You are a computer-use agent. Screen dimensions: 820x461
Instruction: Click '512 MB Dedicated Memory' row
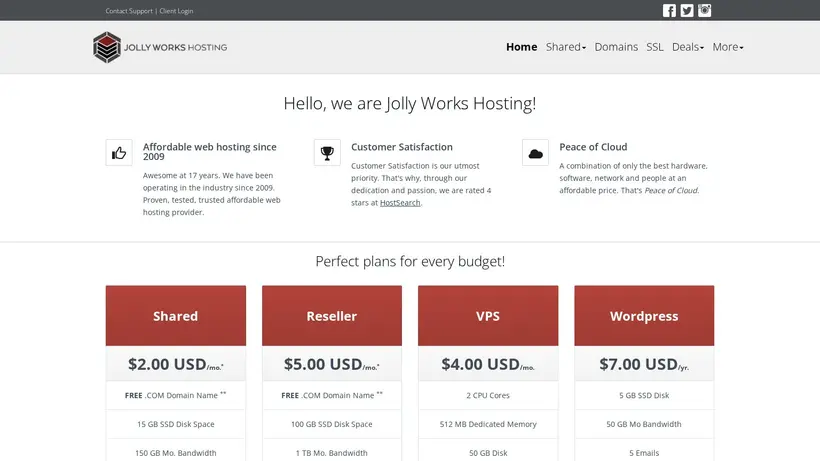coord(488,424)
